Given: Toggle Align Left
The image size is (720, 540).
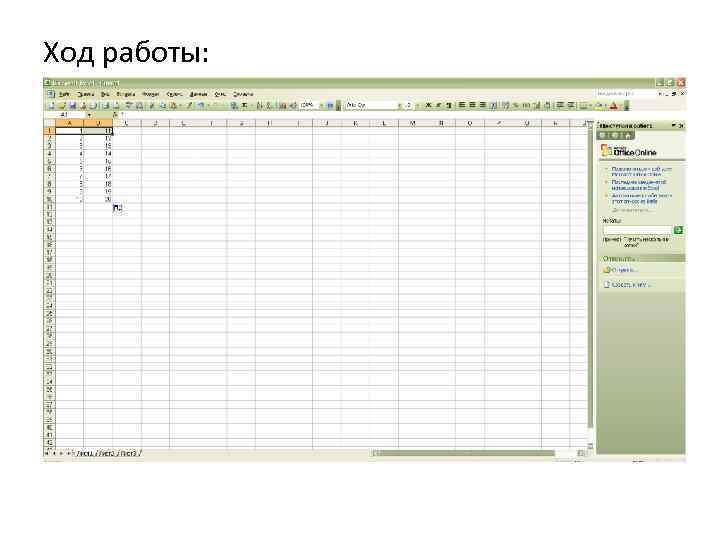Looking at the screenshot, I should pyautogui.click(x=461, y=105).
